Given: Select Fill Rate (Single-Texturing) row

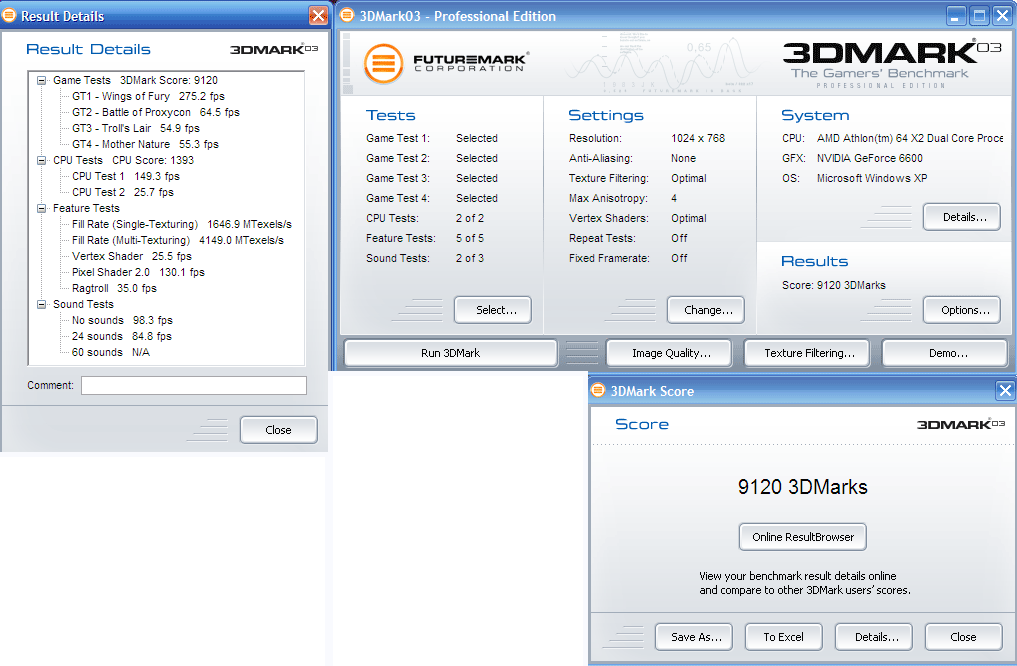Looking at the screenshot, I should [182, 224].
